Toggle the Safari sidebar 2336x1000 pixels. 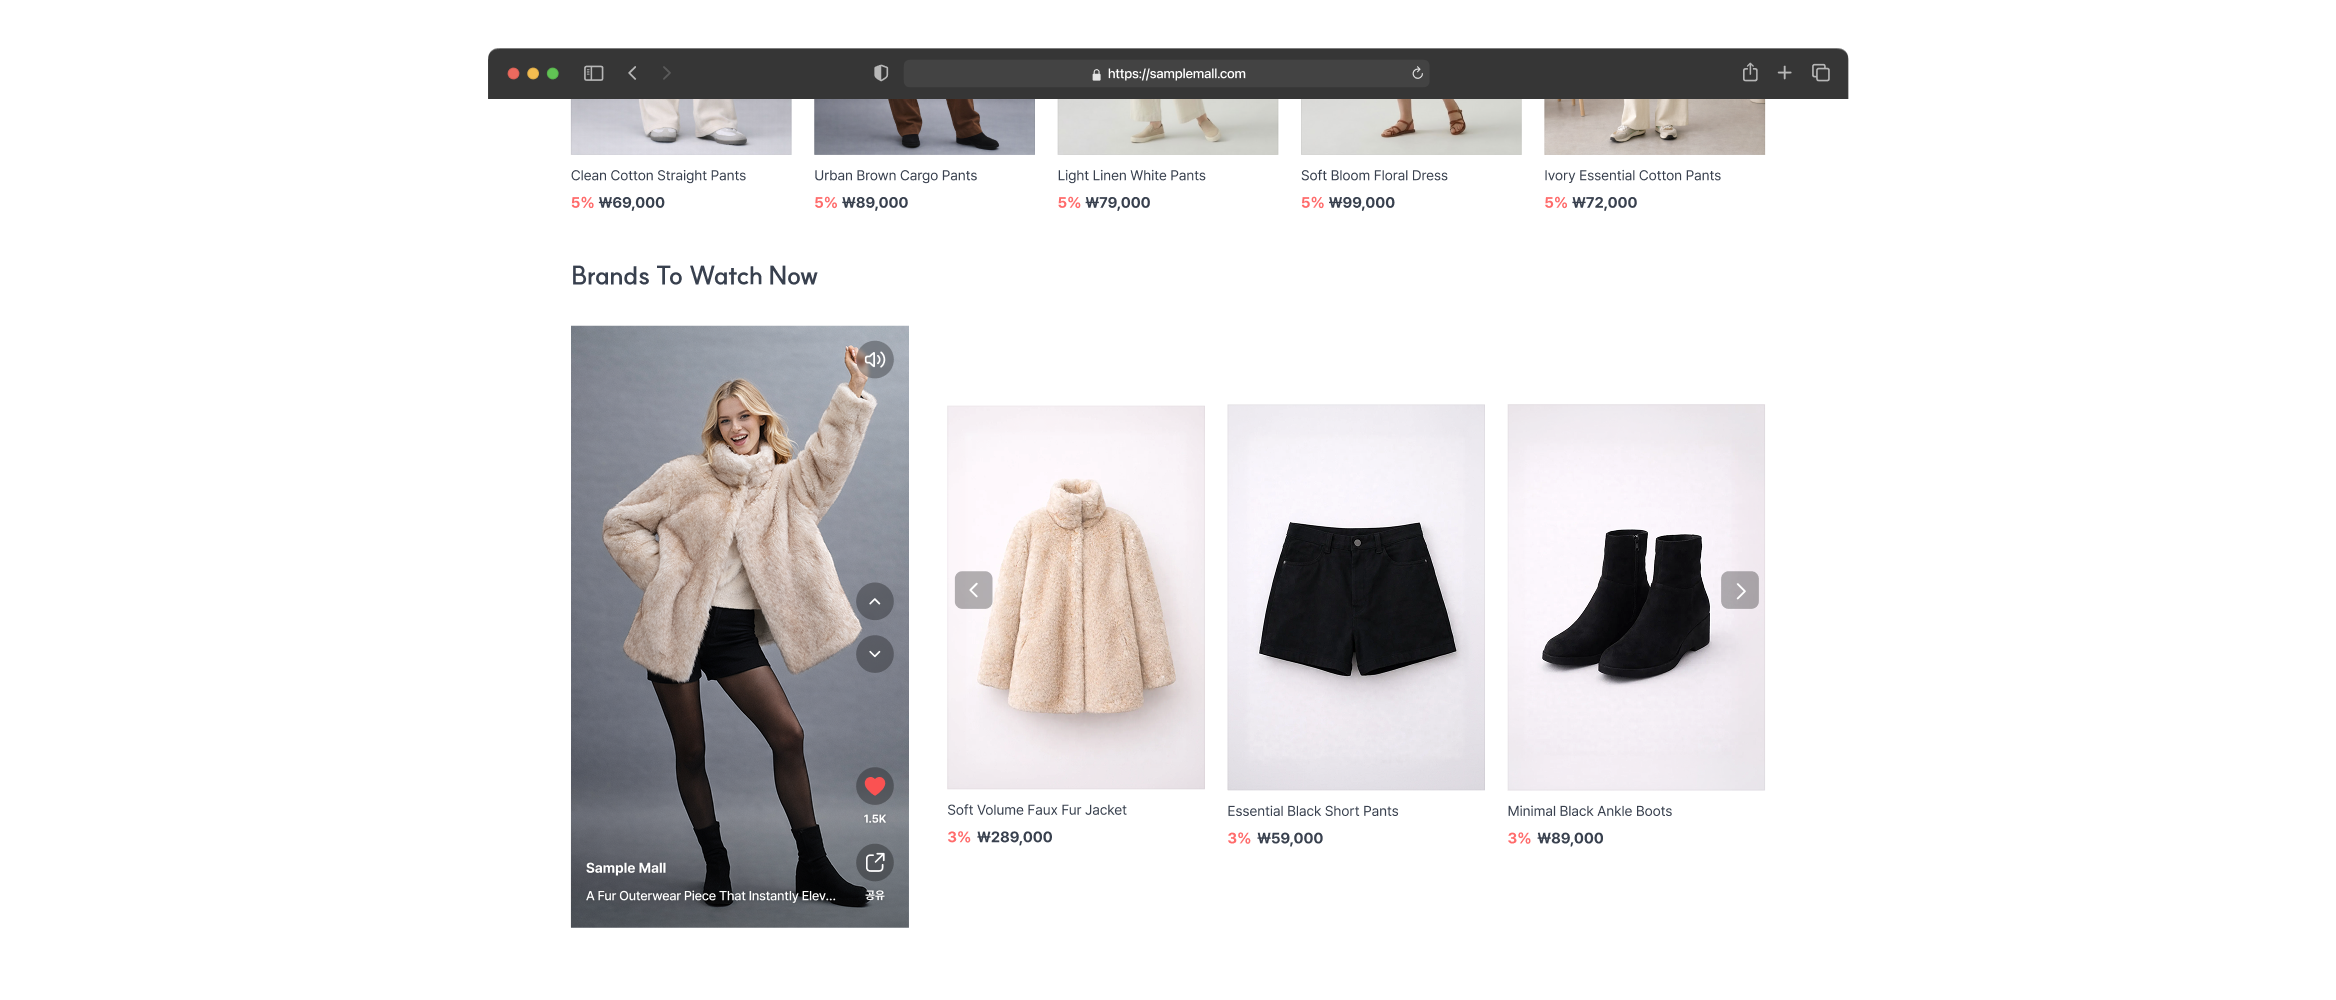593,73
